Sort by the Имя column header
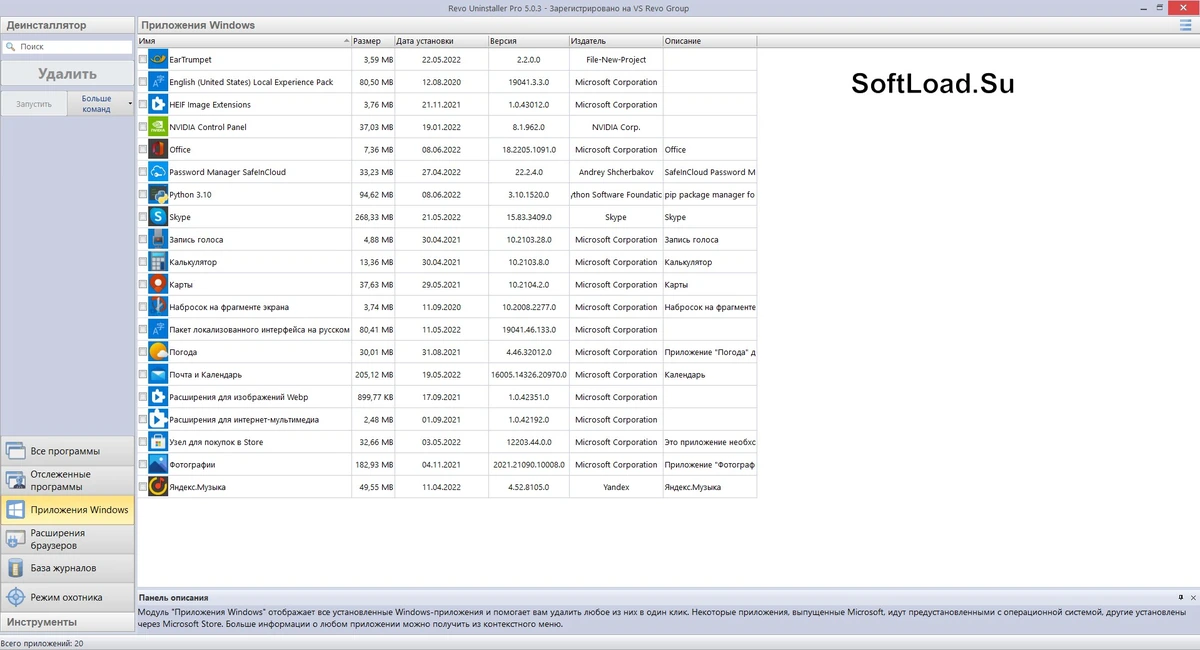Viewport: 1200px width, 650px height. pos(244,41)
